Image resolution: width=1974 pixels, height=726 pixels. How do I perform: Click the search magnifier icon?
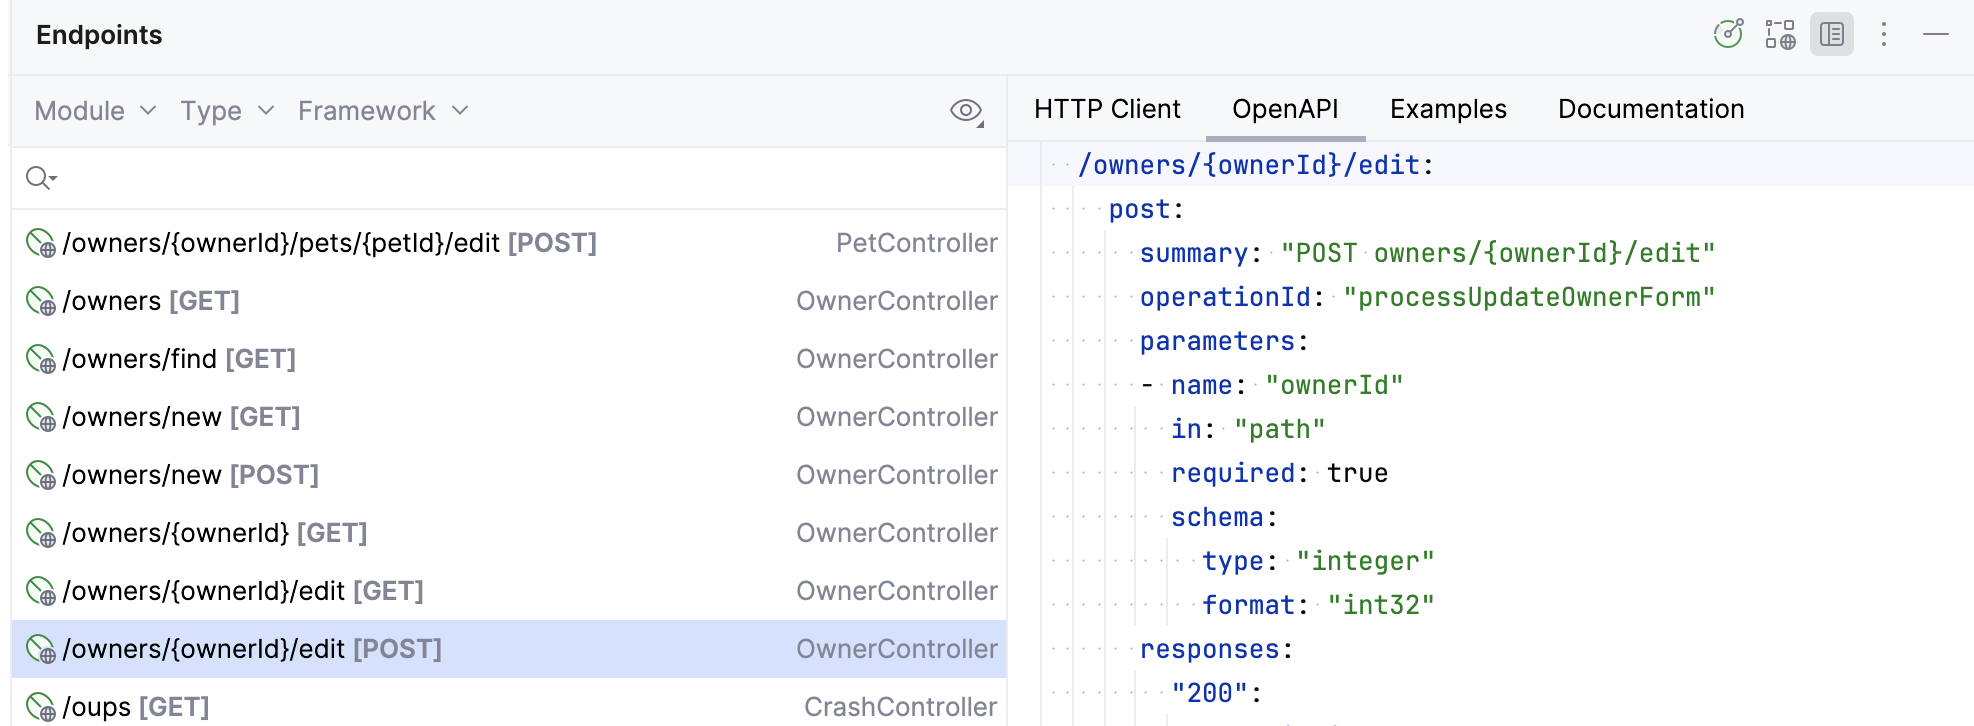click(40, 178)
